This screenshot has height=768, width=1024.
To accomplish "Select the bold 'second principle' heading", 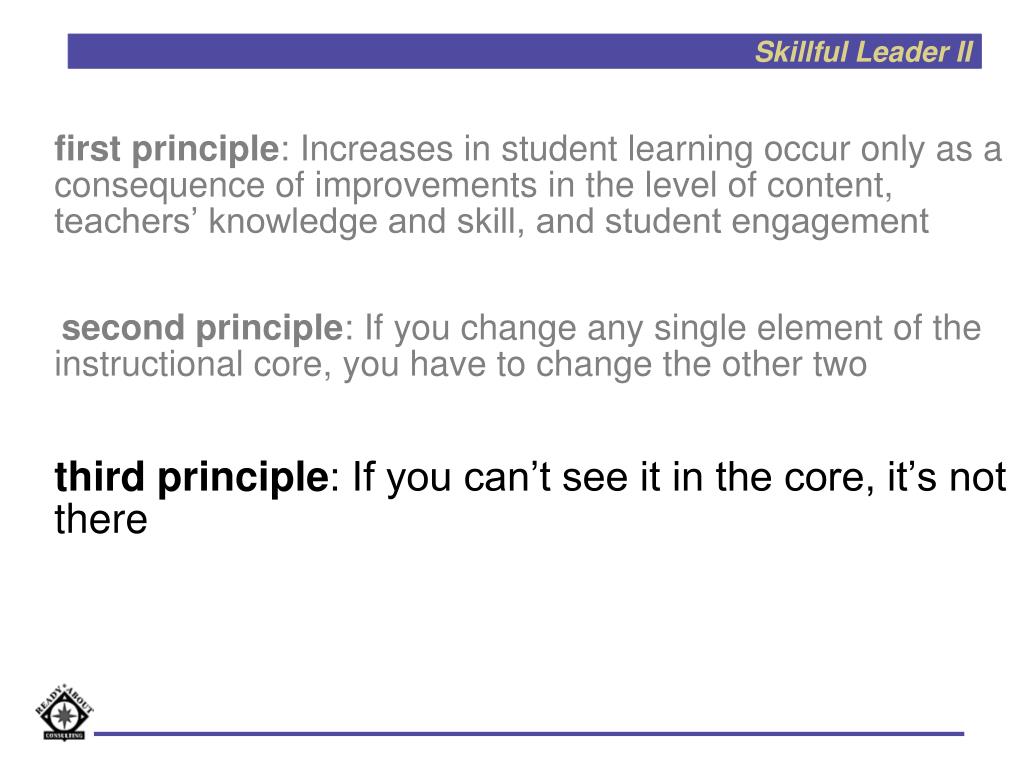I will 202,328.
